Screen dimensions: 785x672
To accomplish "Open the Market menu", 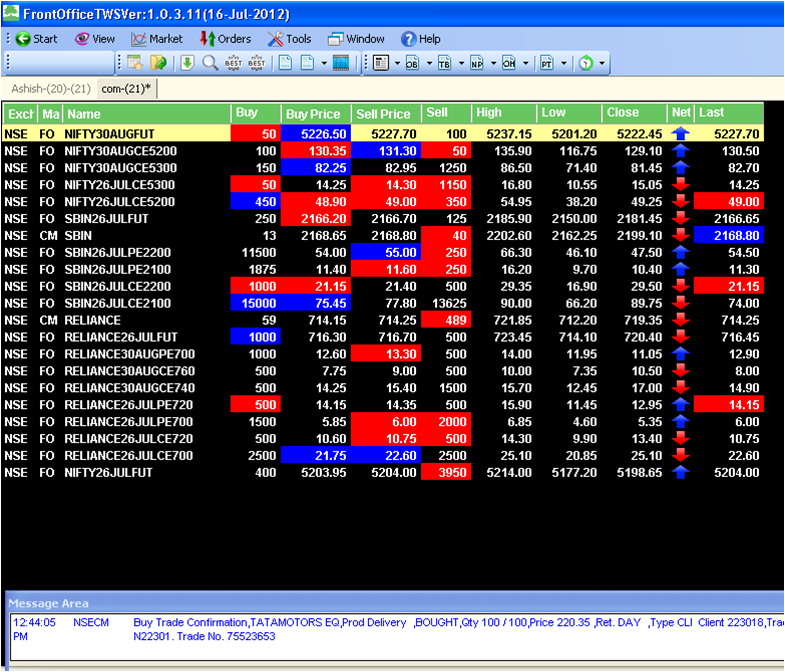I will pos(156,39).
